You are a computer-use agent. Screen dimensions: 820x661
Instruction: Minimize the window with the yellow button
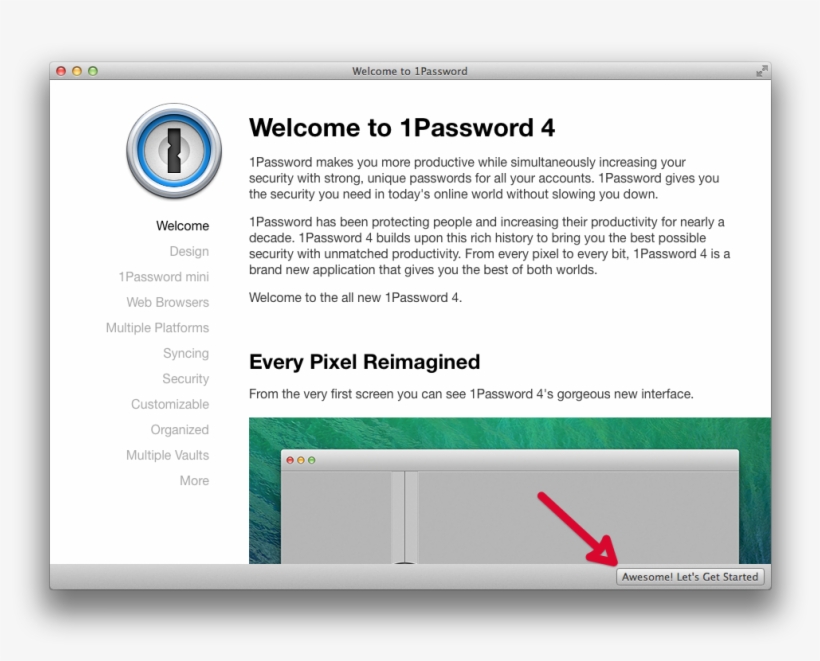pos(77,71)
